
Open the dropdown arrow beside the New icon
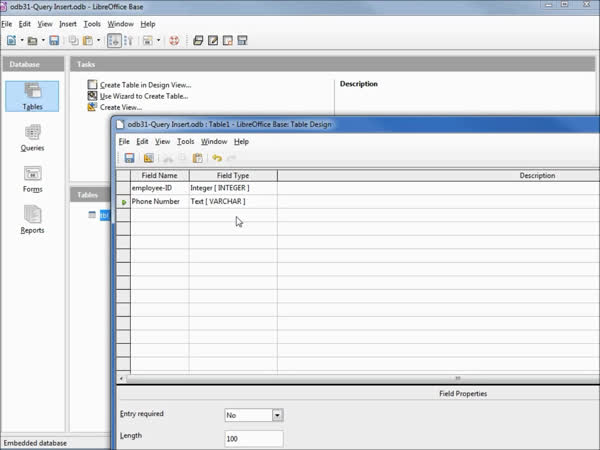pos(22,40)
